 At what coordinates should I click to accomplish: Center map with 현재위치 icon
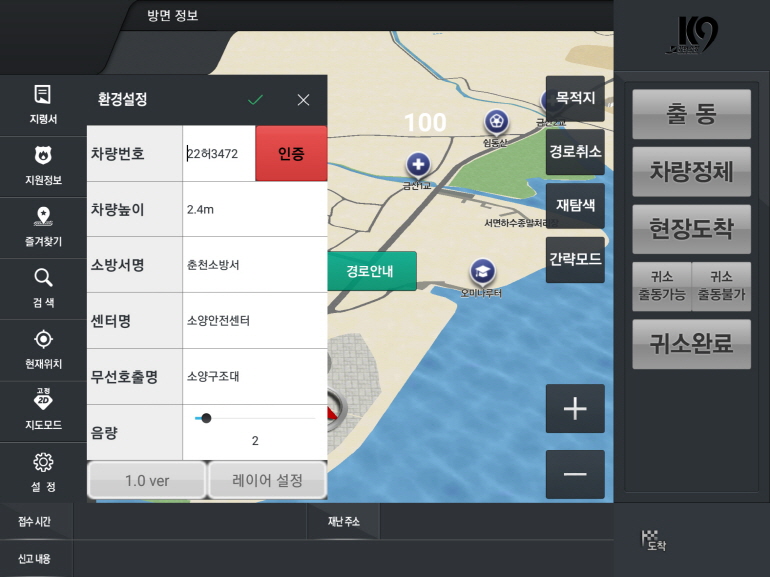[x=42, y=340]
